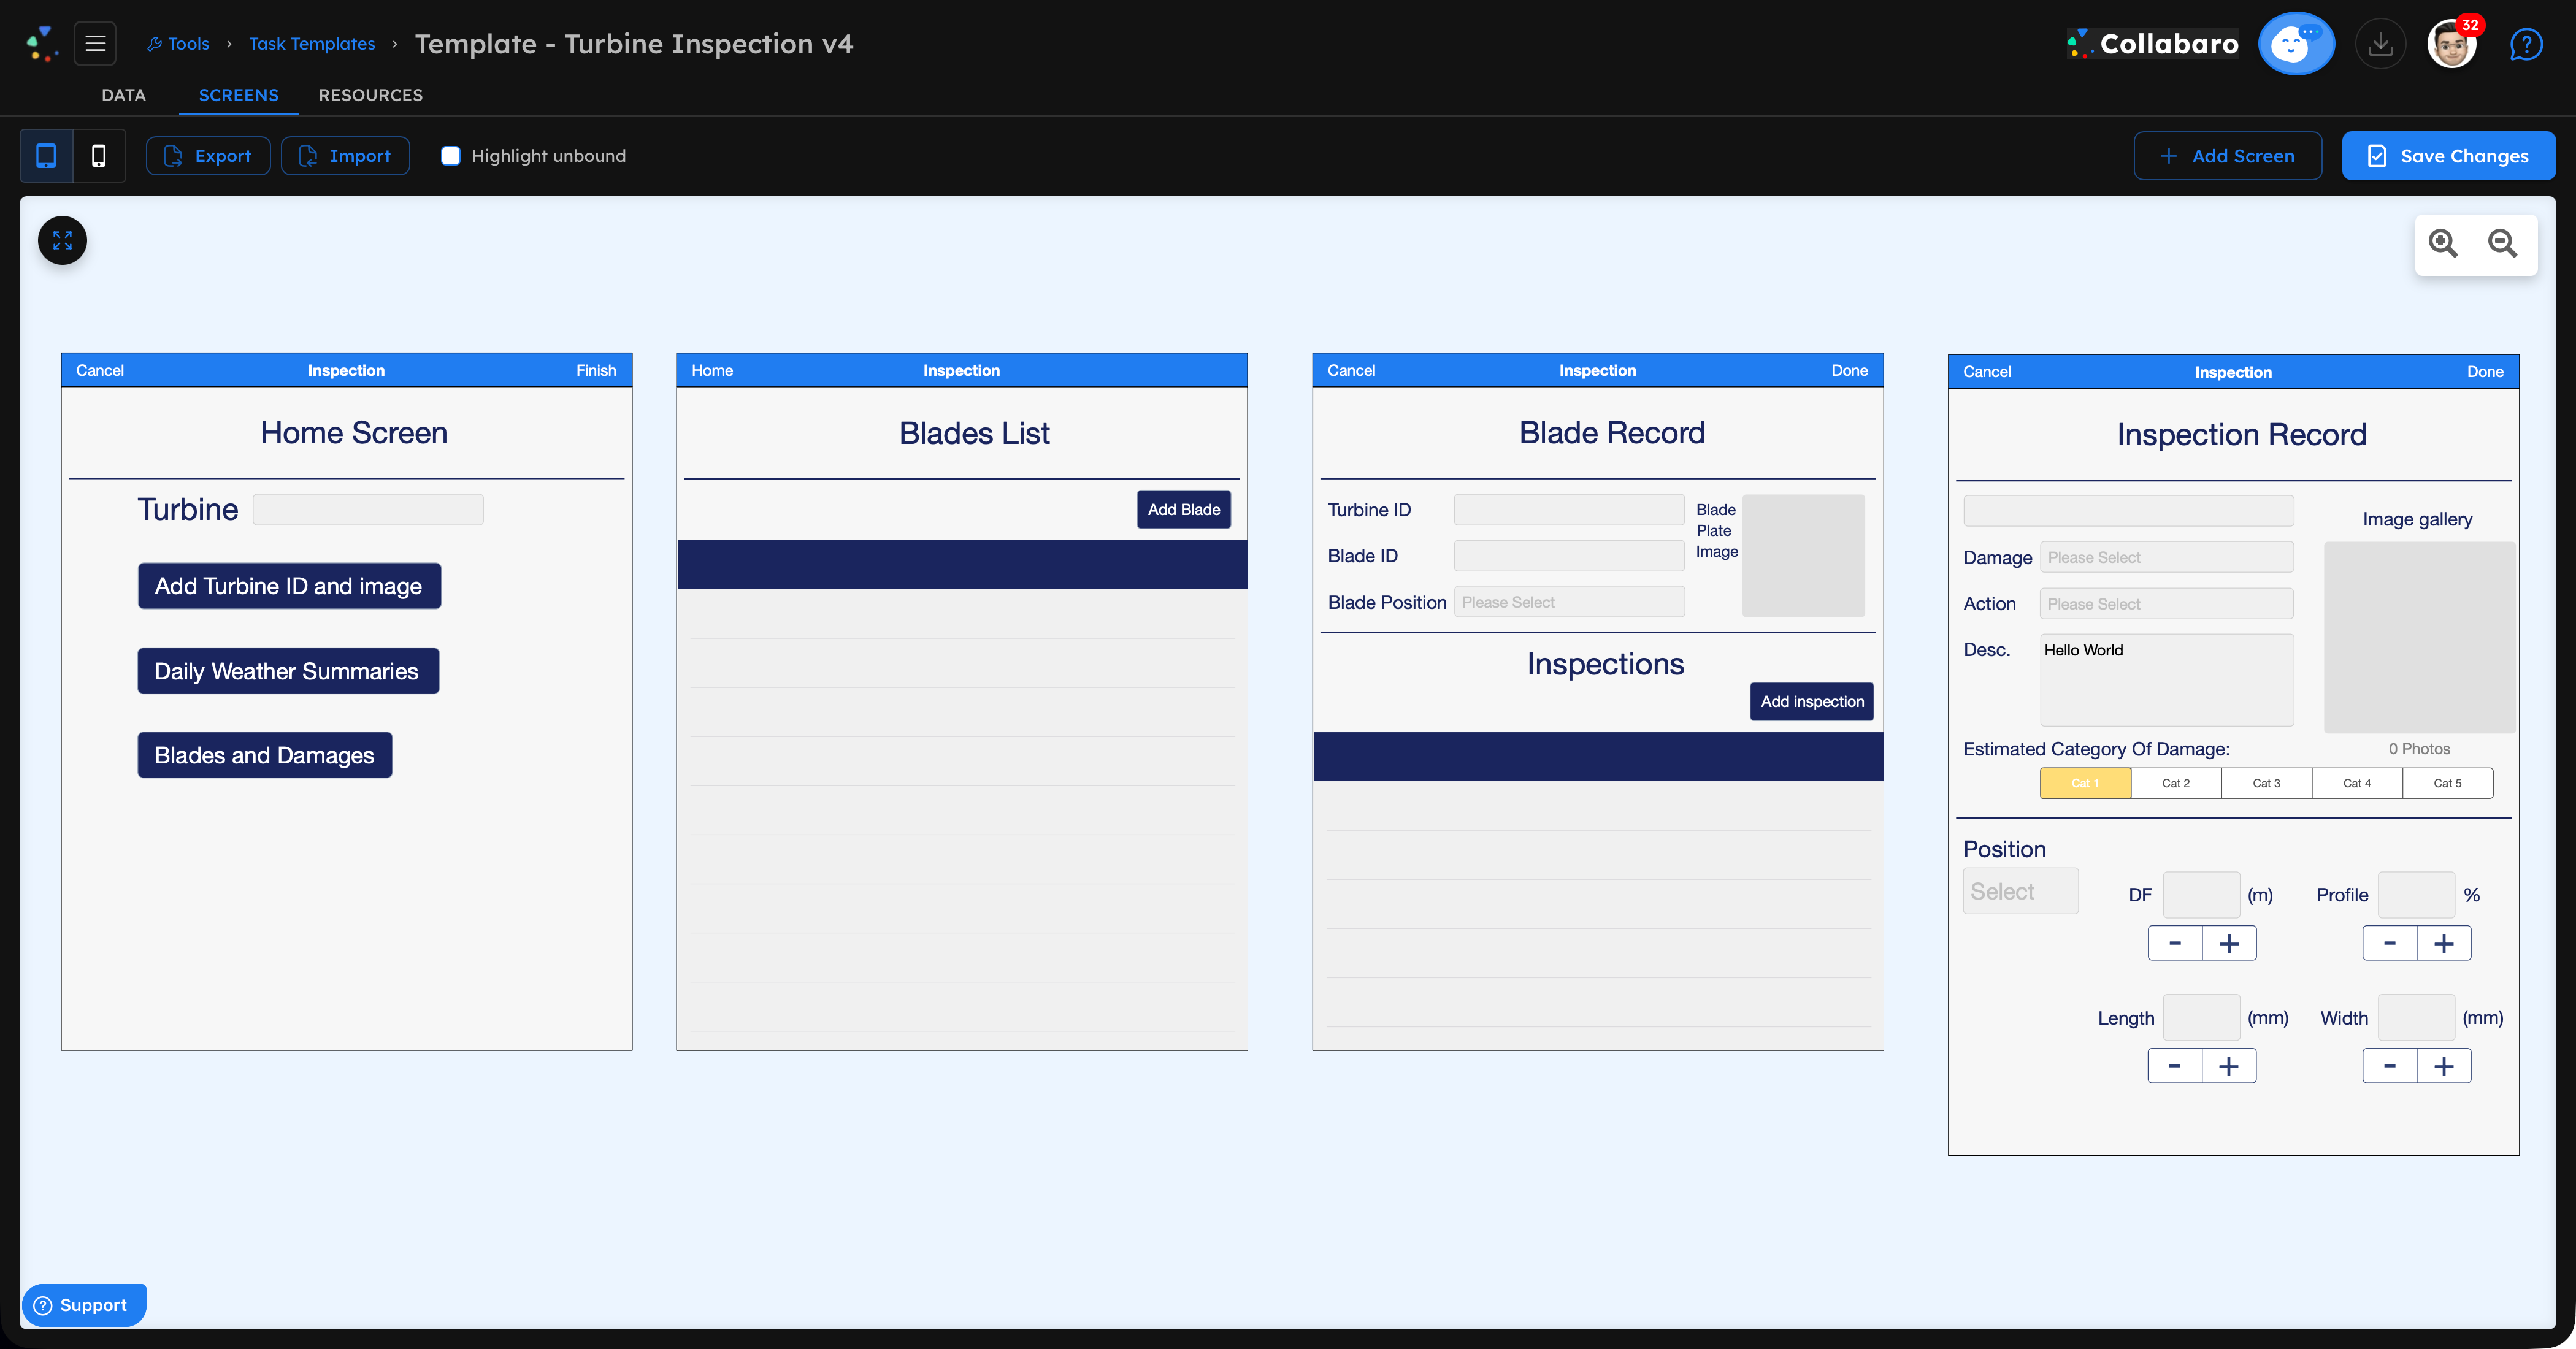This screenshot has height=1349, width=2576.
Task: Select Cat 5 damage category
Action: pos(2447,783)
